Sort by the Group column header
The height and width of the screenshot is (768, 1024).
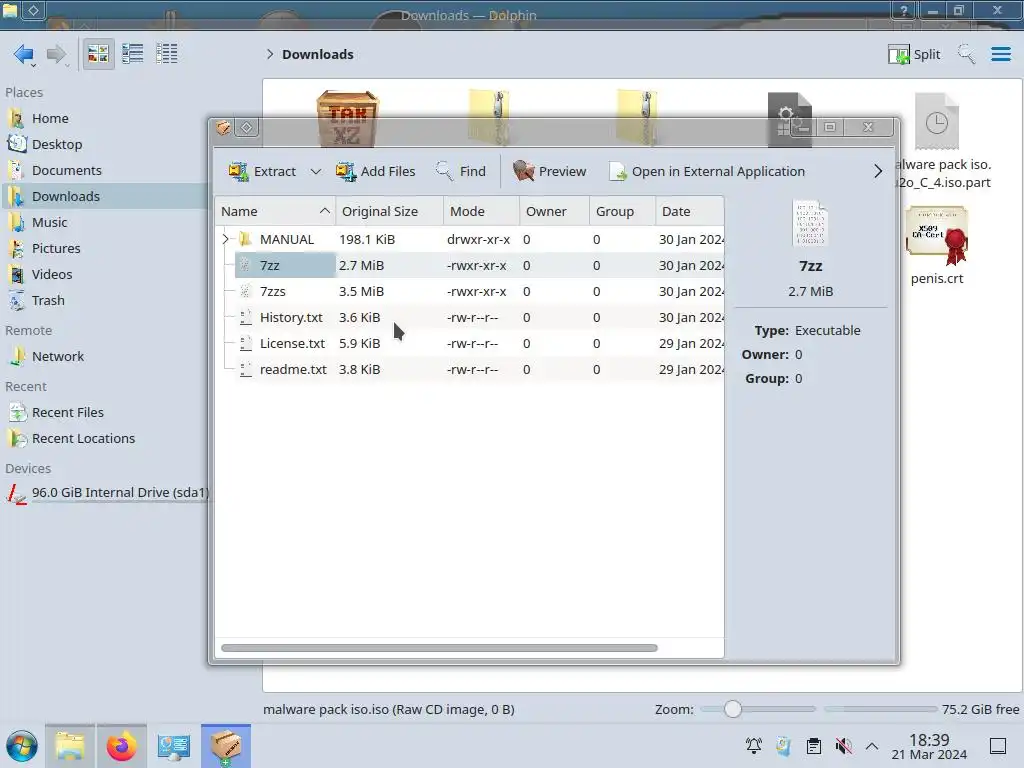[622, 211]
